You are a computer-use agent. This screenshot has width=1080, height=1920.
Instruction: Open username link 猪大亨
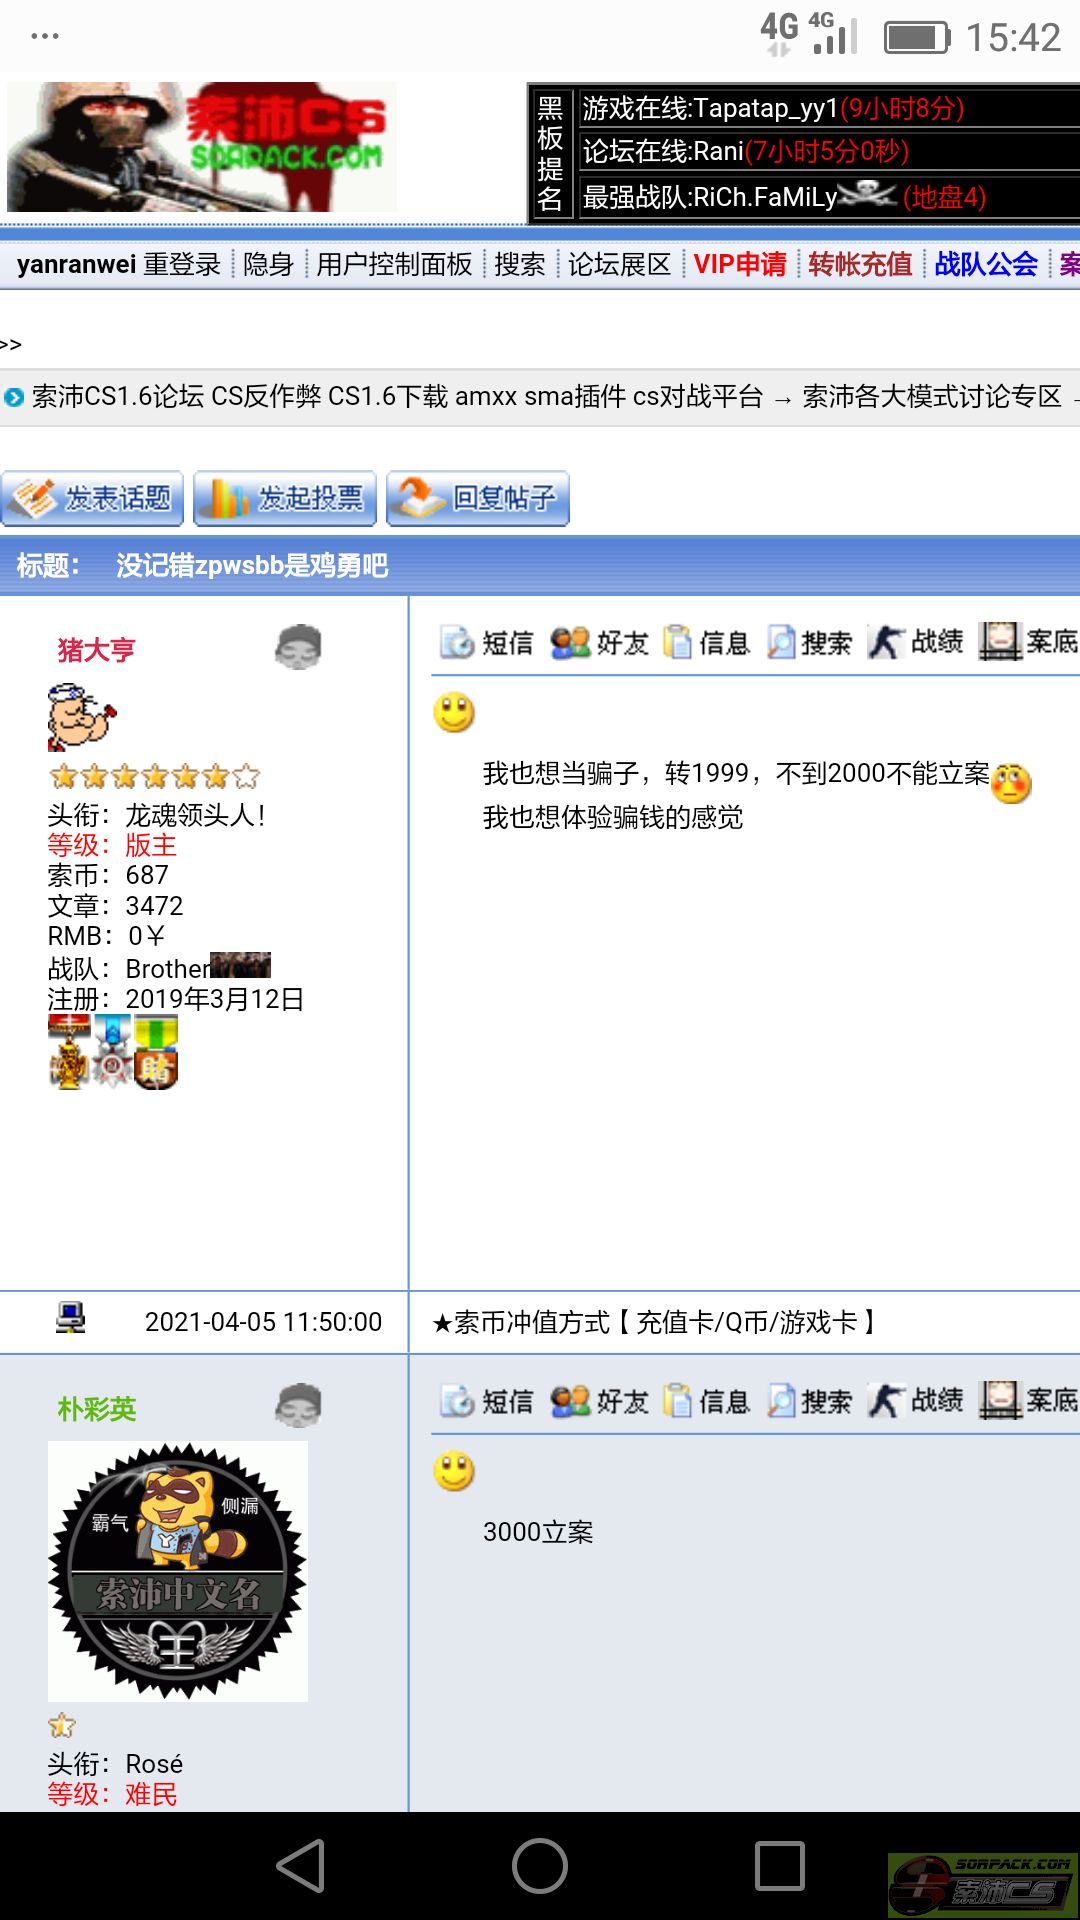click(x=96, y=650)
